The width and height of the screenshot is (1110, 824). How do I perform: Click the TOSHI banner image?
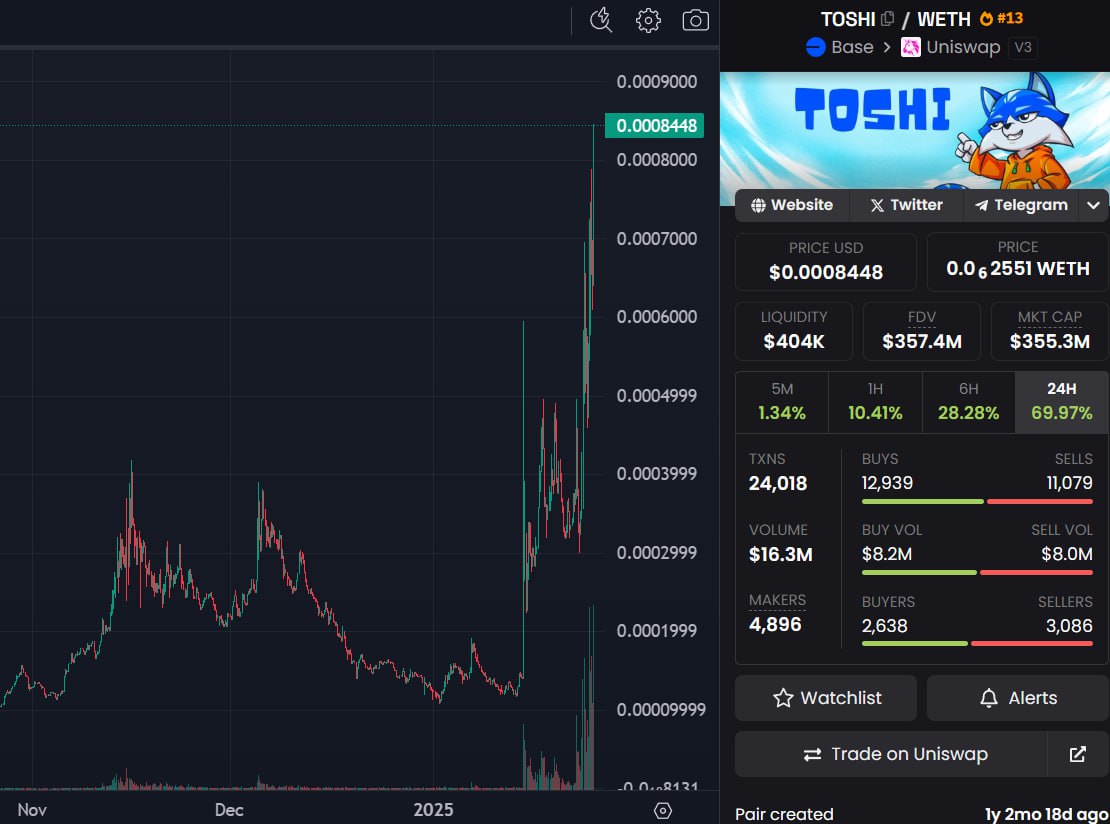(915, 130)
